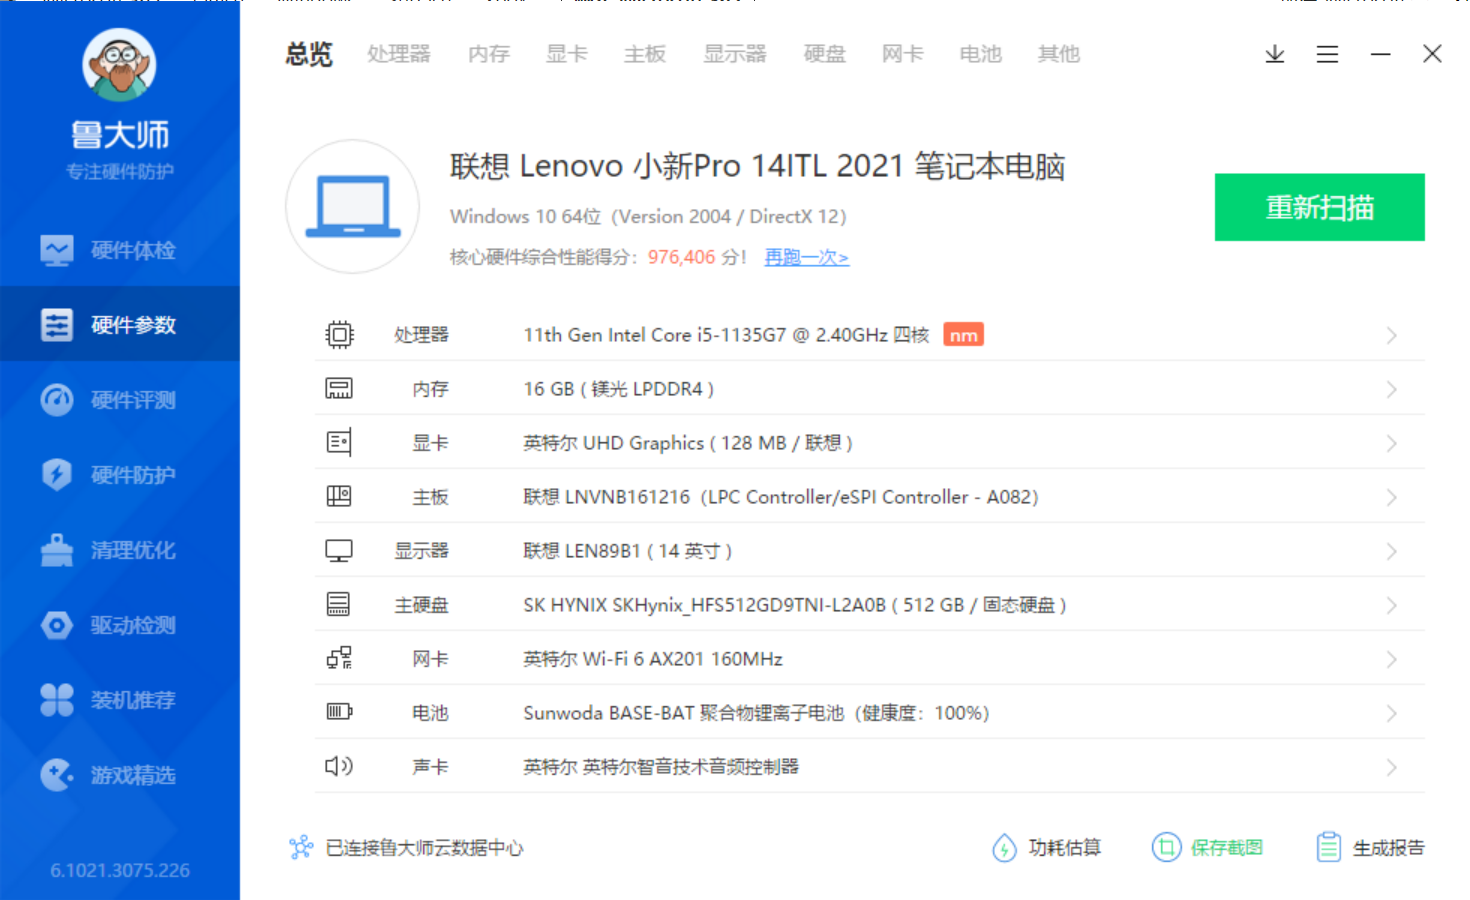The height and width of the screenshot is (900, 1470).
Task: Open 功耗估算 power estimate
Action: tap(1046, 848)
